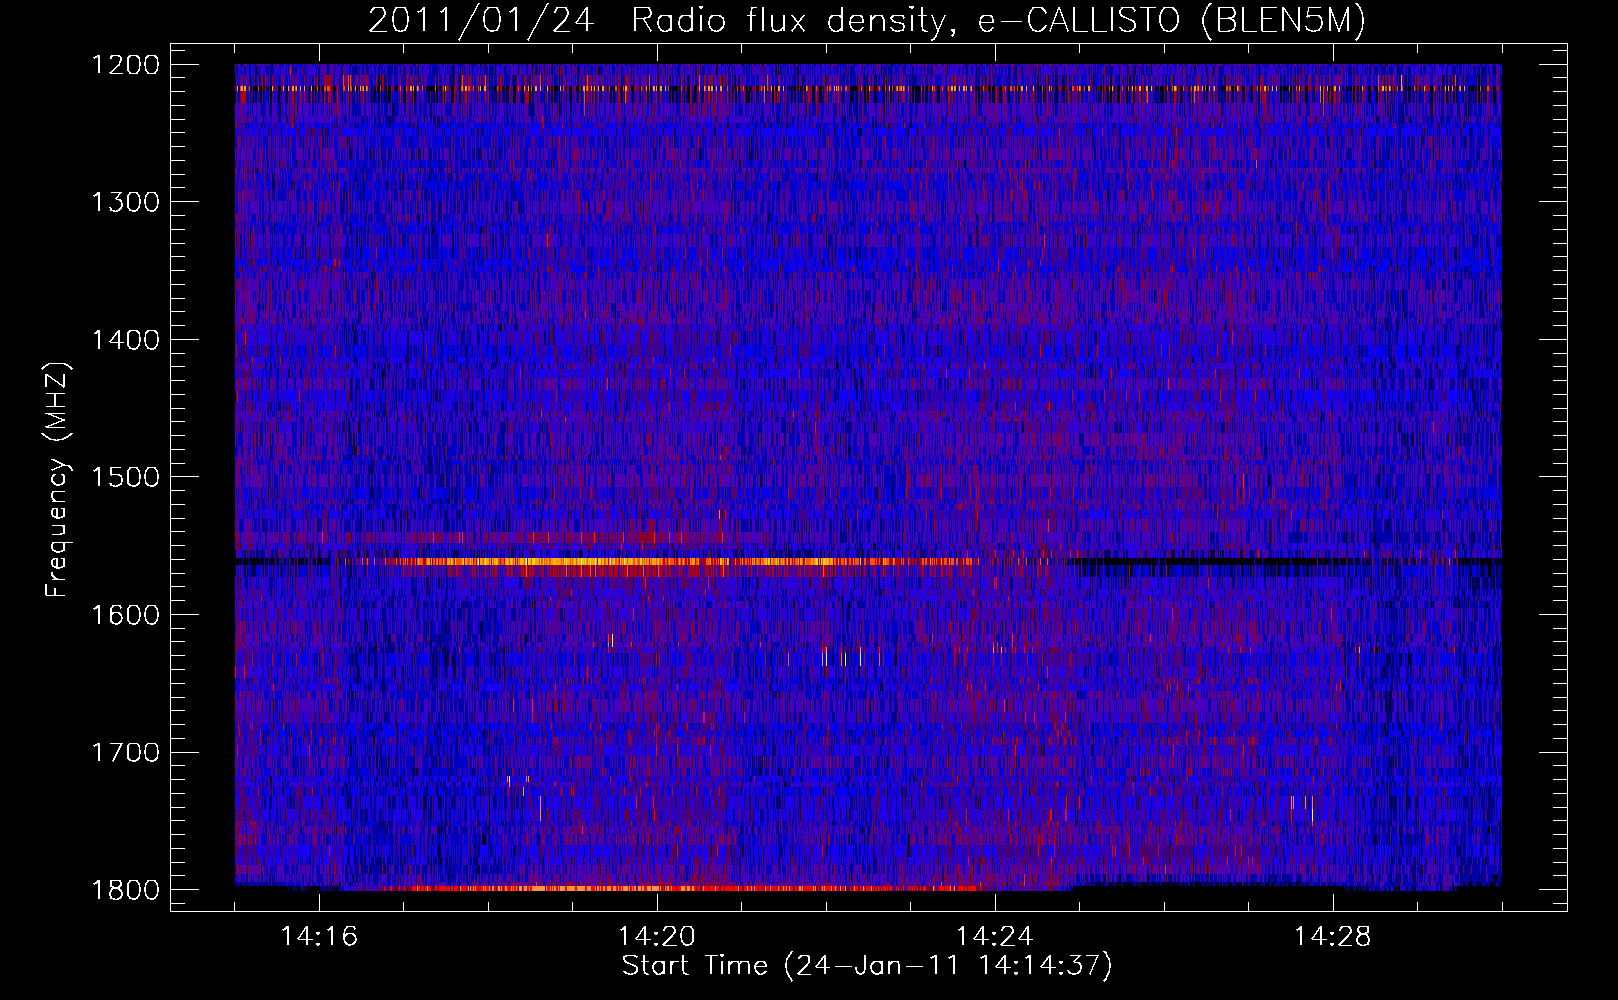Click the orange interference line near 1220 MHz
Screen dimensions: 1618x1000
click(868, 88)
